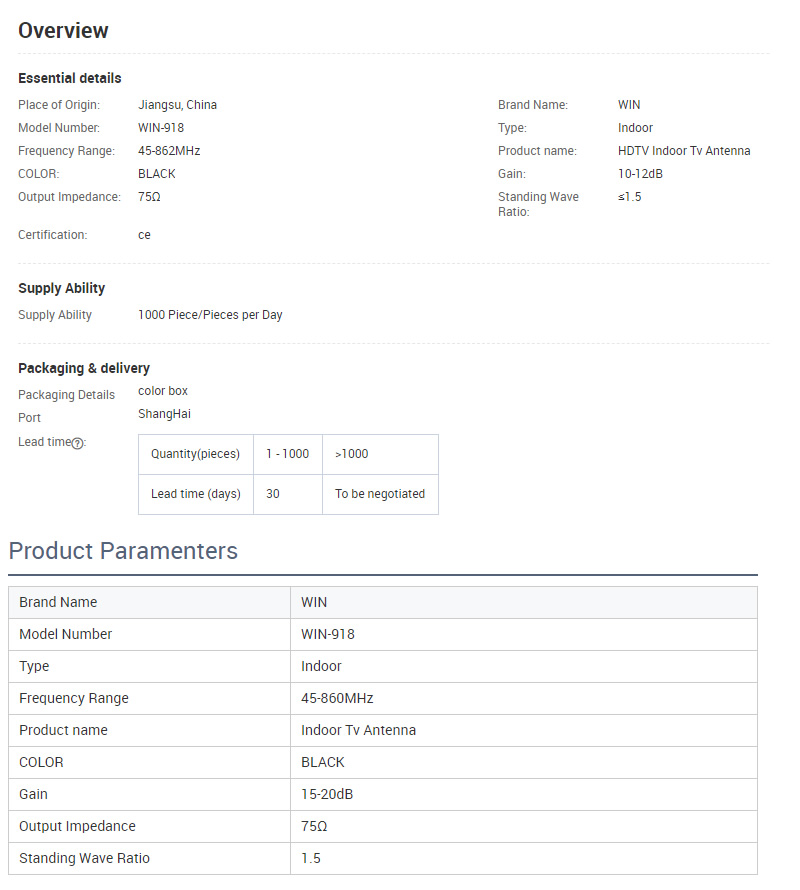Select the 45-862MHz frequency range value
Screen dimensions: 800x890
pyautogui.click(x=169, y=151)
